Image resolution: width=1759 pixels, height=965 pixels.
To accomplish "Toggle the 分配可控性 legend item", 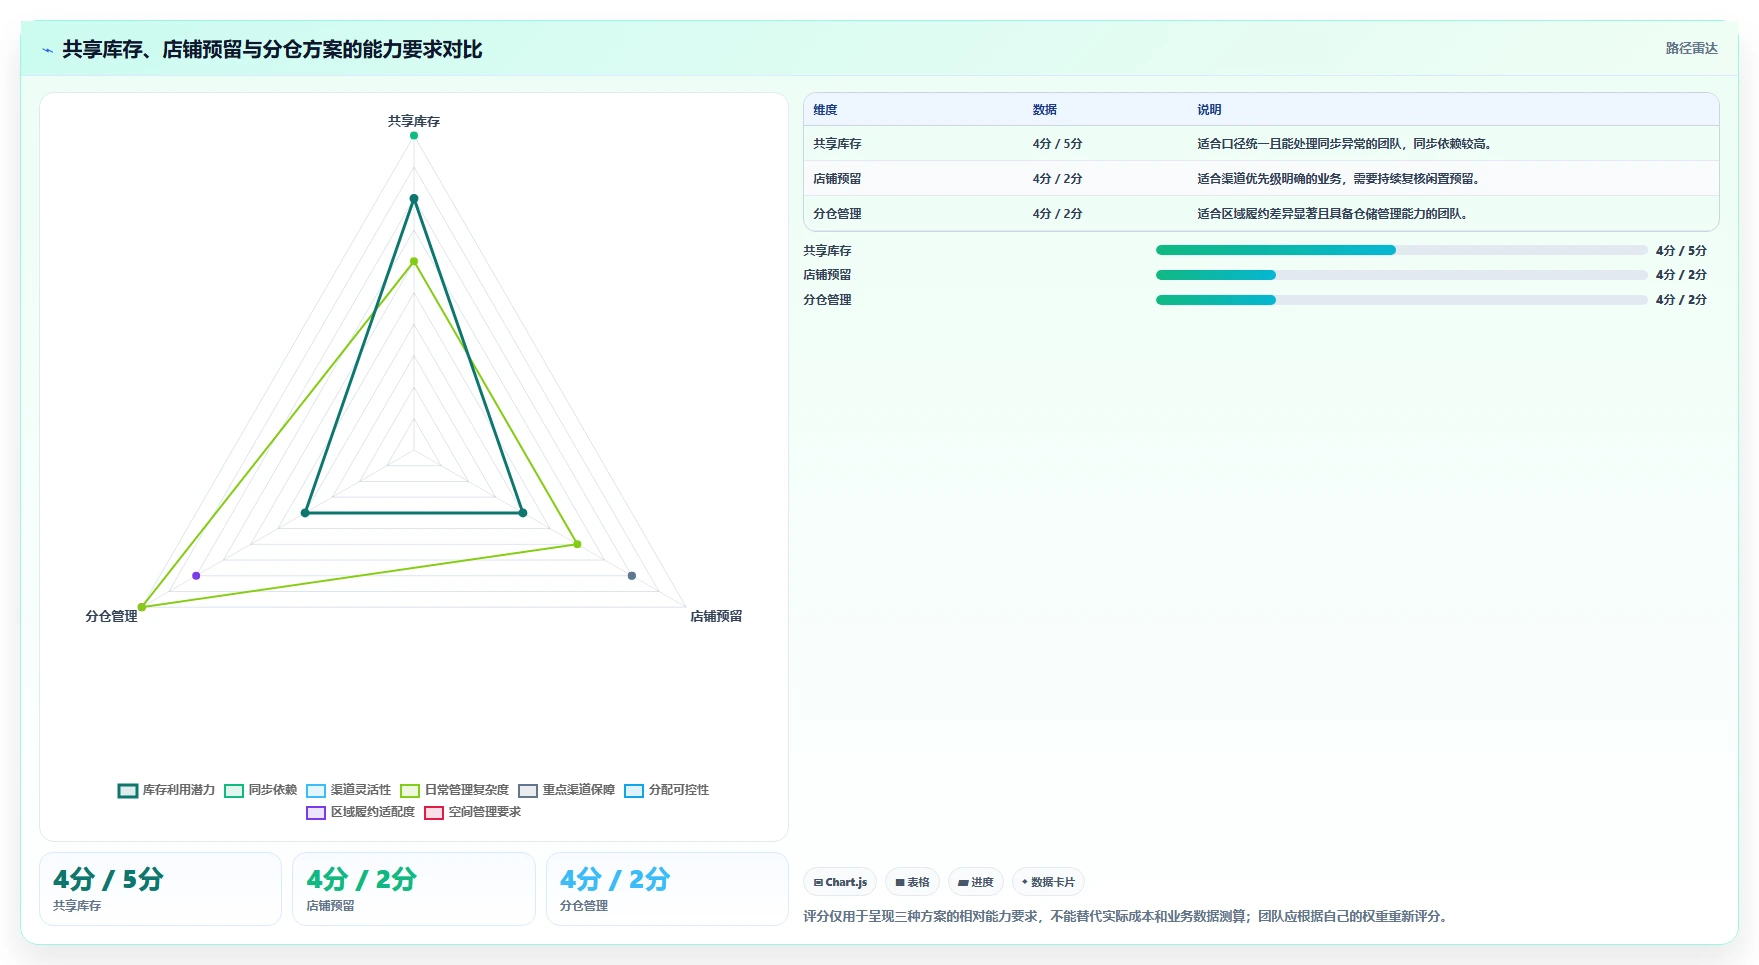I will (x=666, y=790).
